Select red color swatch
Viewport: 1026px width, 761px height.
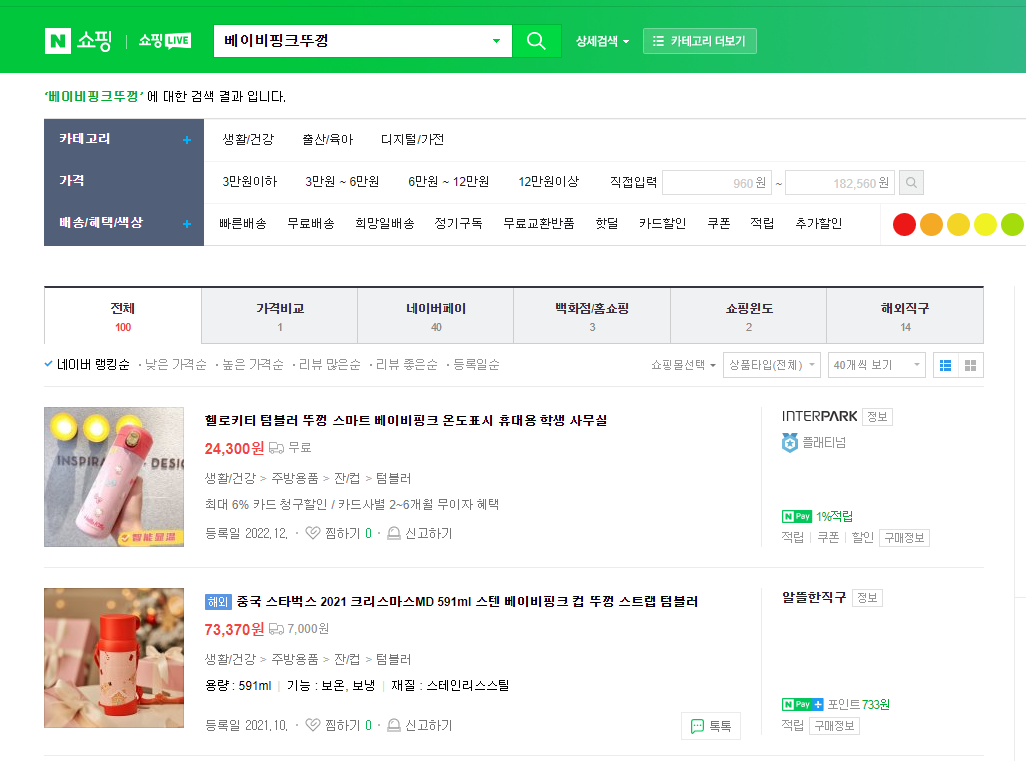[904, 224]
